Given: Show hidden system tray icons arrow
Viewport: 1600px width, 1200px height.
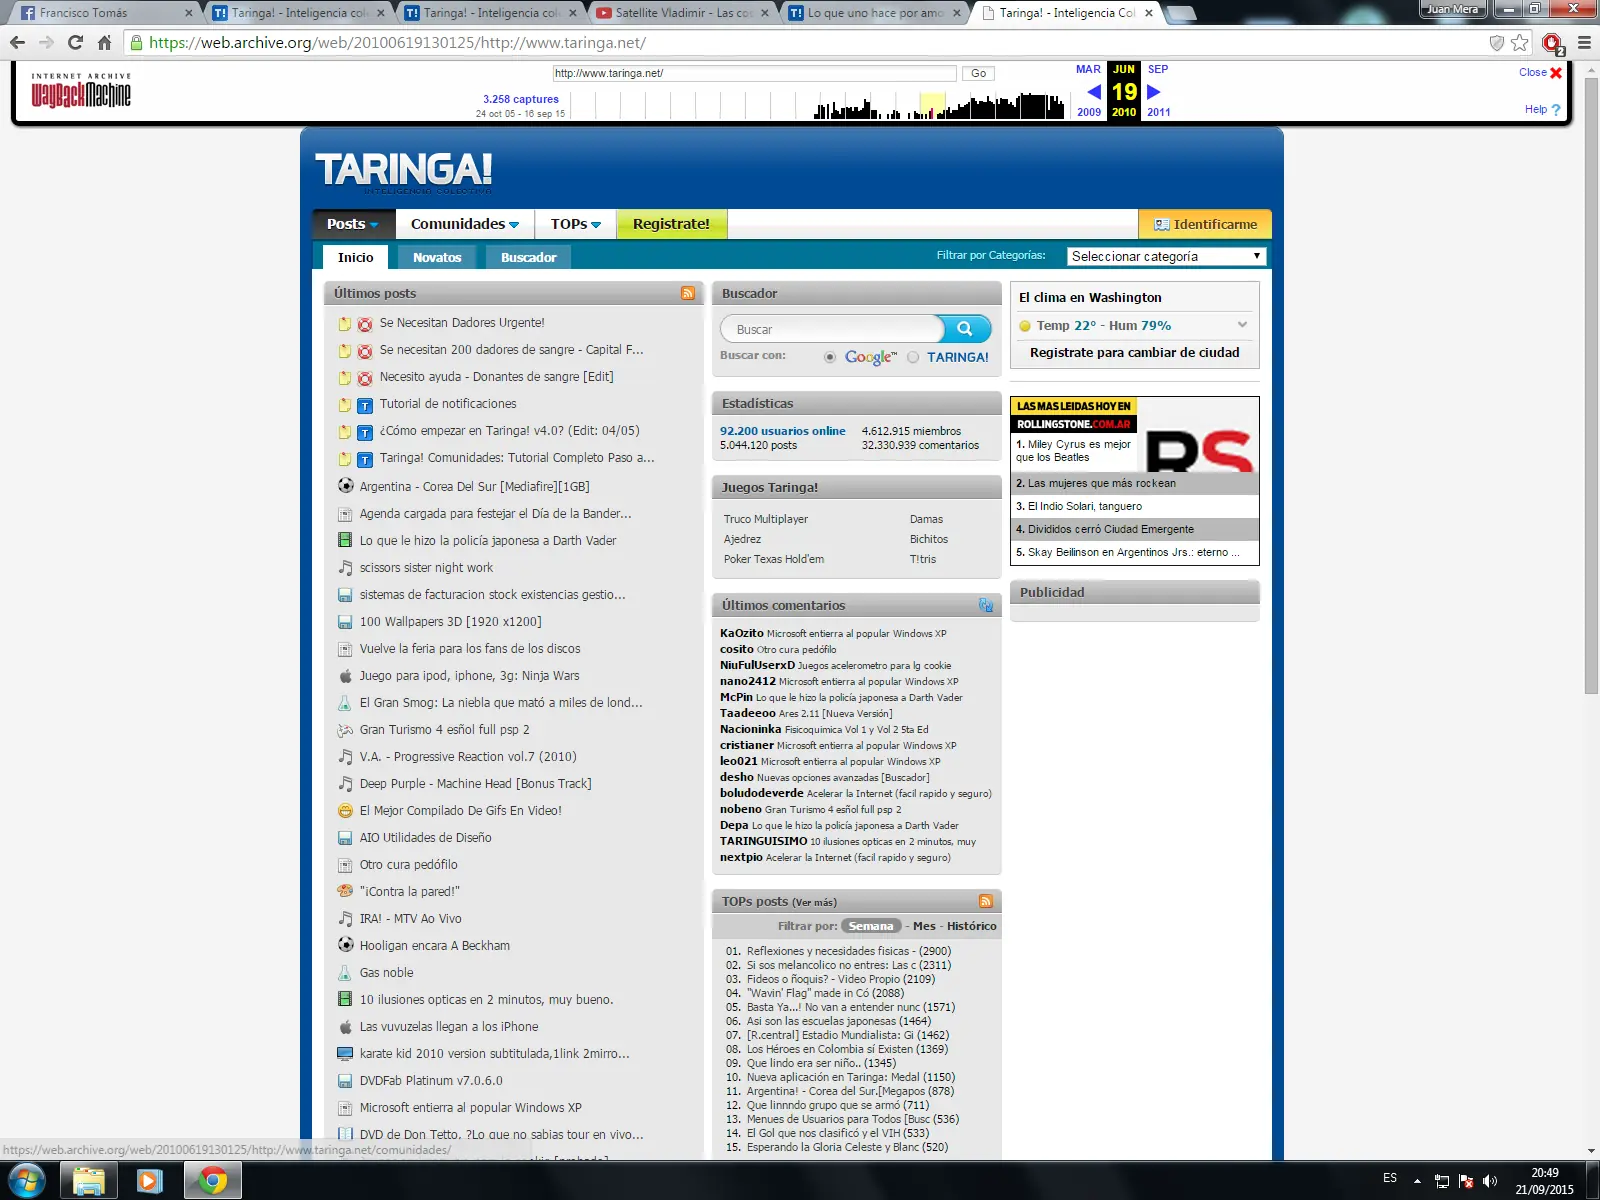Looking at the screenshot, I should 1417,1181.
